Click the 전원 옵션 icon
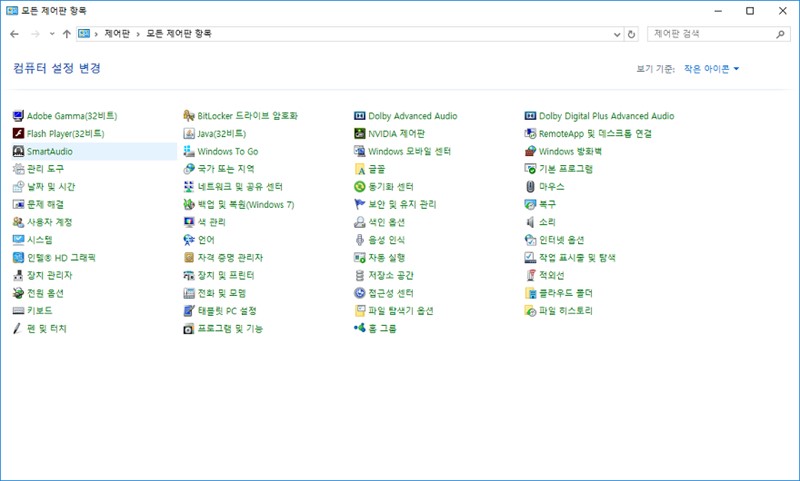This screenshot has height=481, width=800. point(18,293)
